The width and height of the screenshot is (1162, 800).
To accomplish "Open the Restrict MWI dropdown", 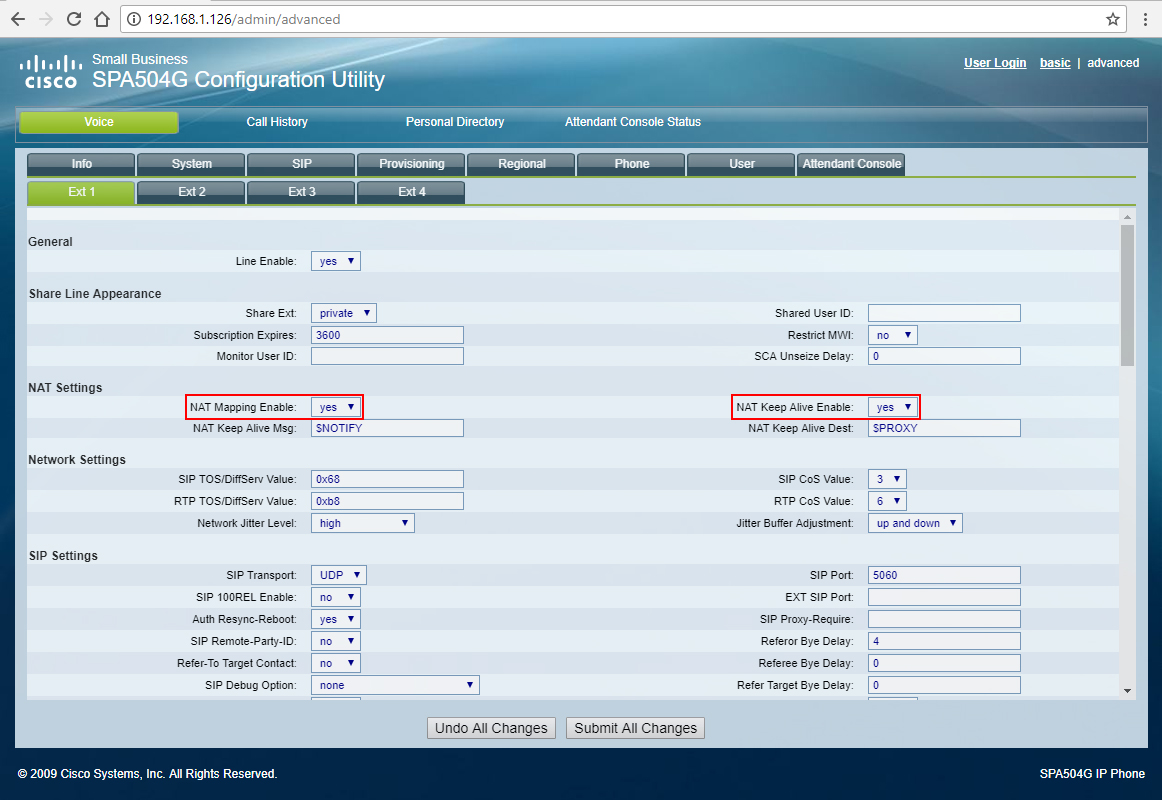I will [893, 336].
